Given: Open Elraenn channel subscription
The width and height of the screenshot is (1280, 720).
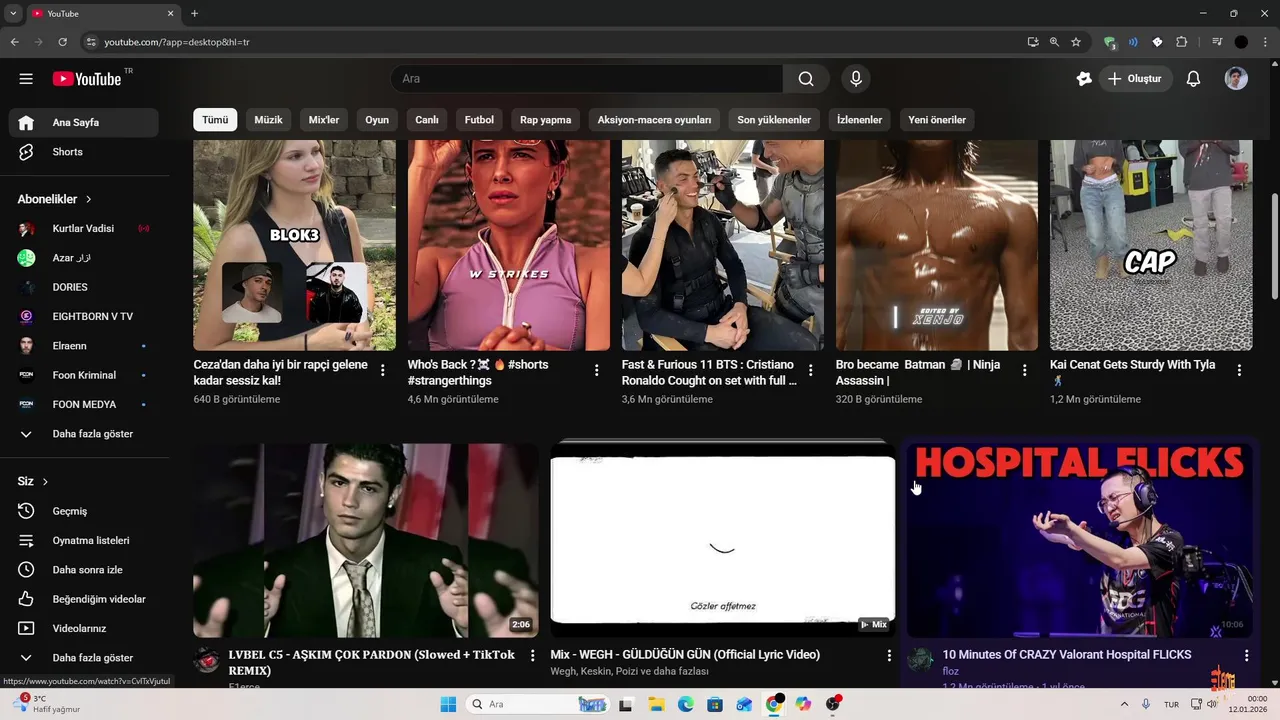Looking at the screenshot, I should tap(84, 346).
